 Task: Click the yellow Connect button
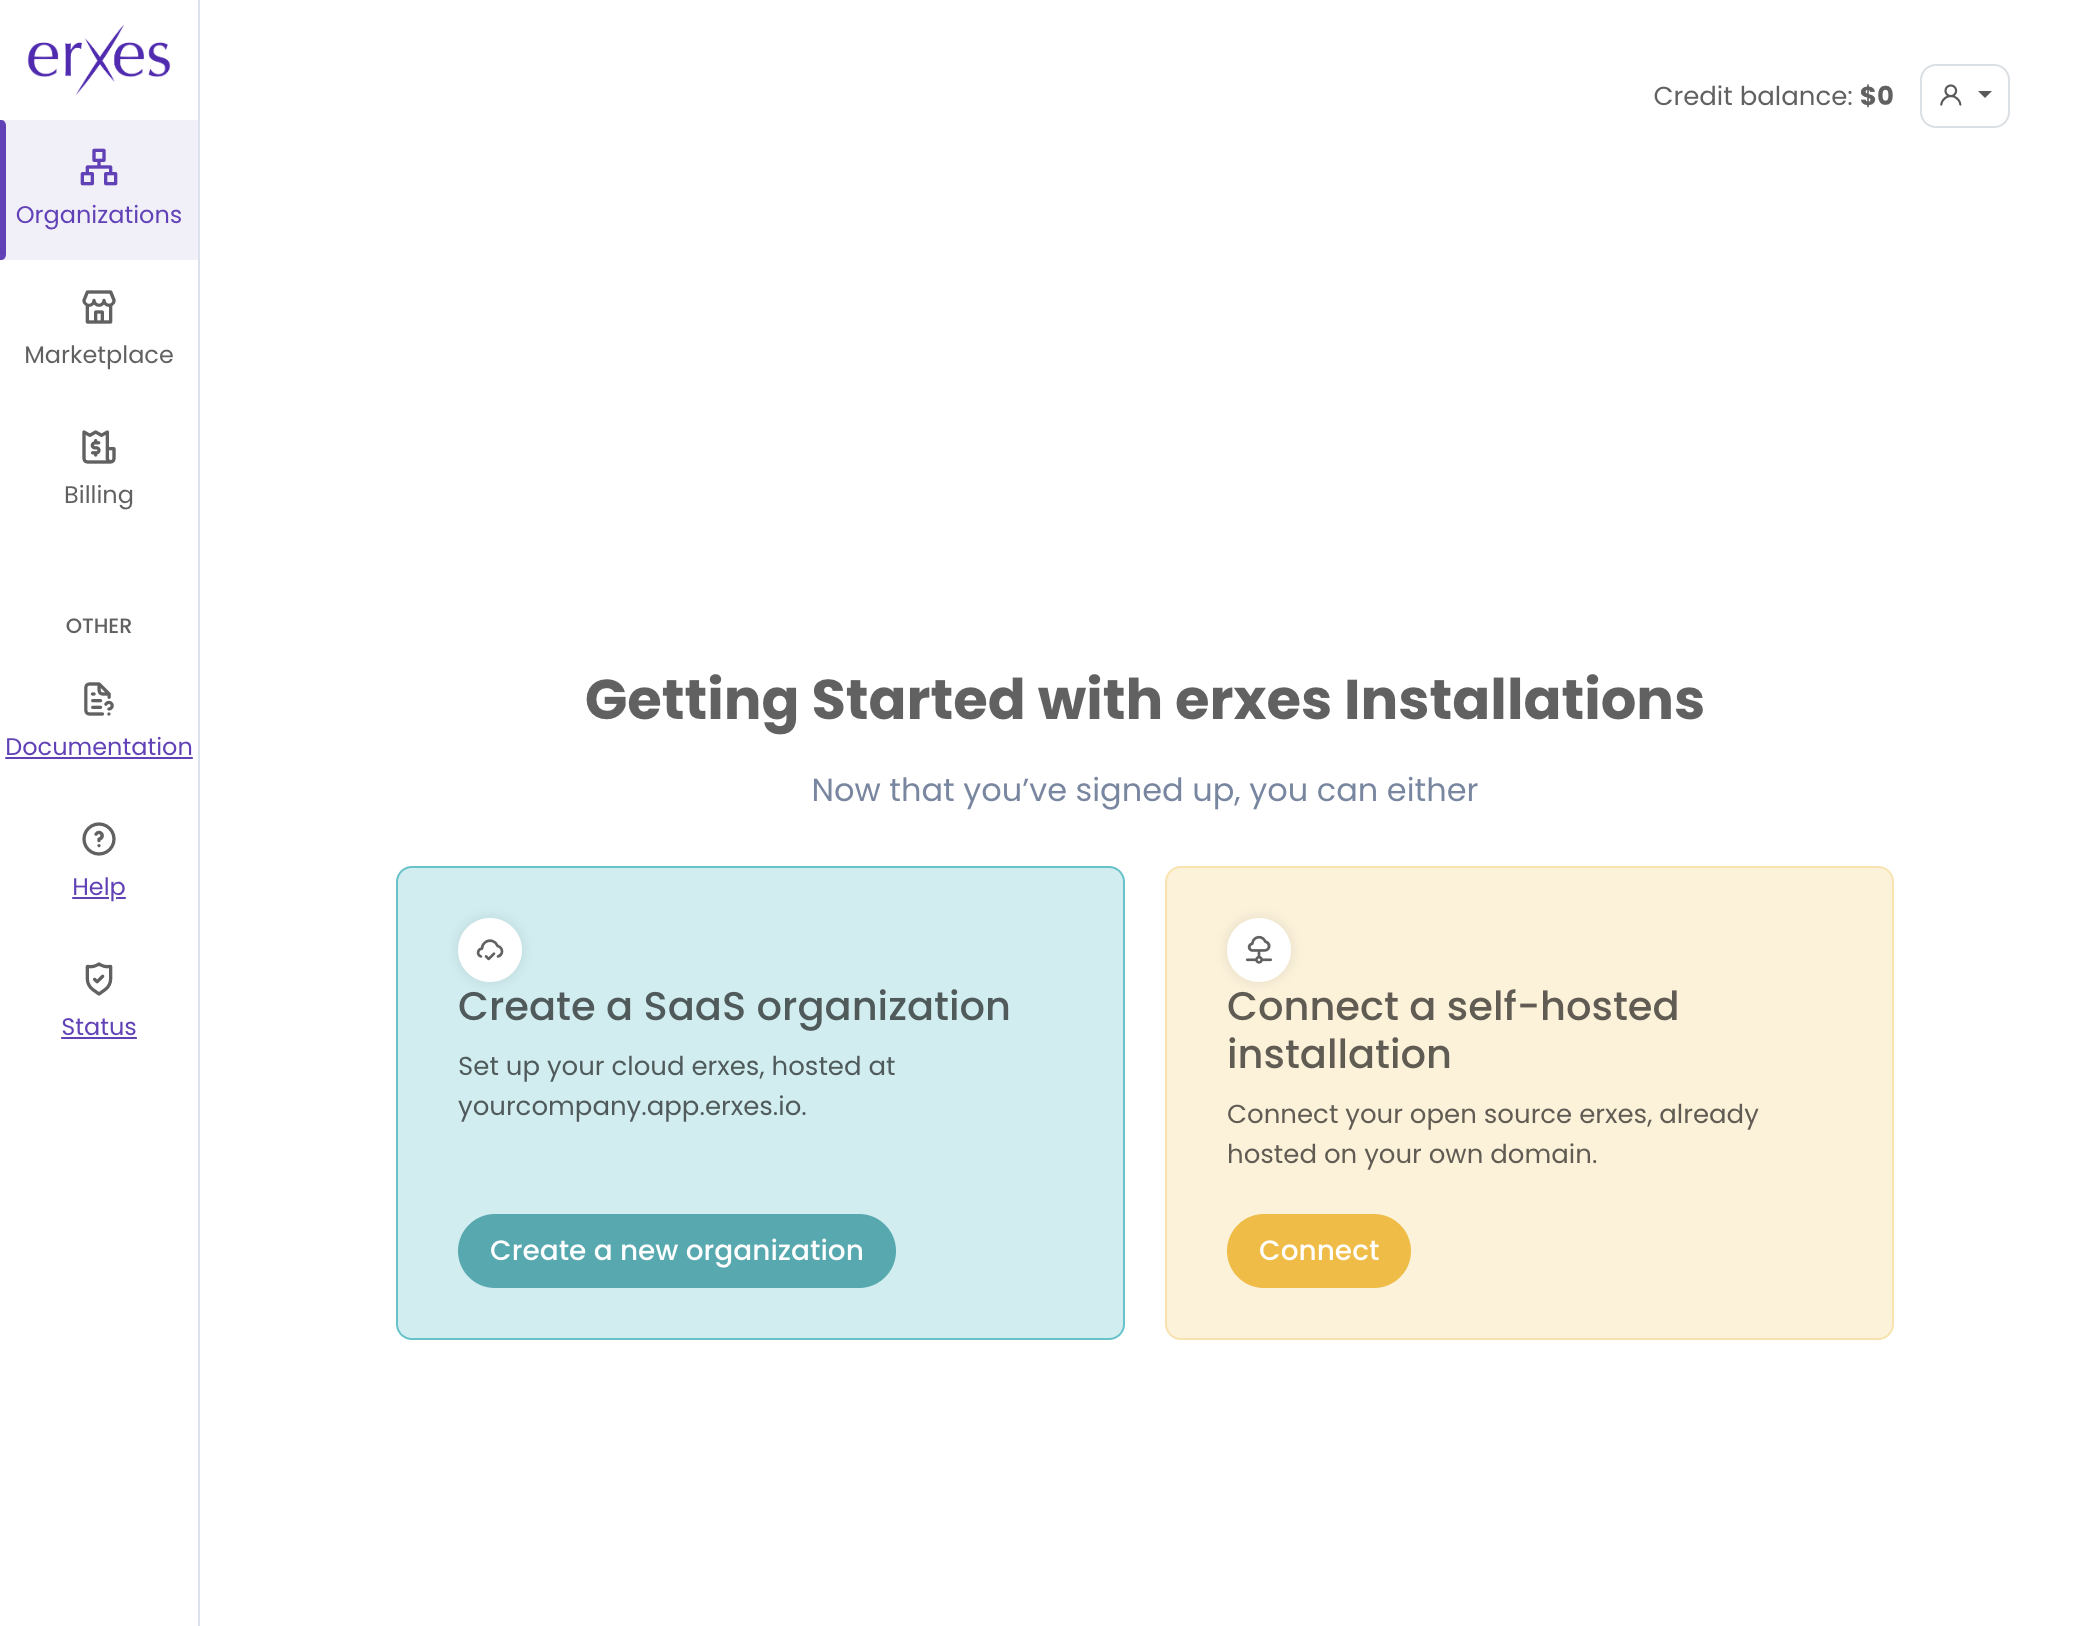point(1318,1250)
